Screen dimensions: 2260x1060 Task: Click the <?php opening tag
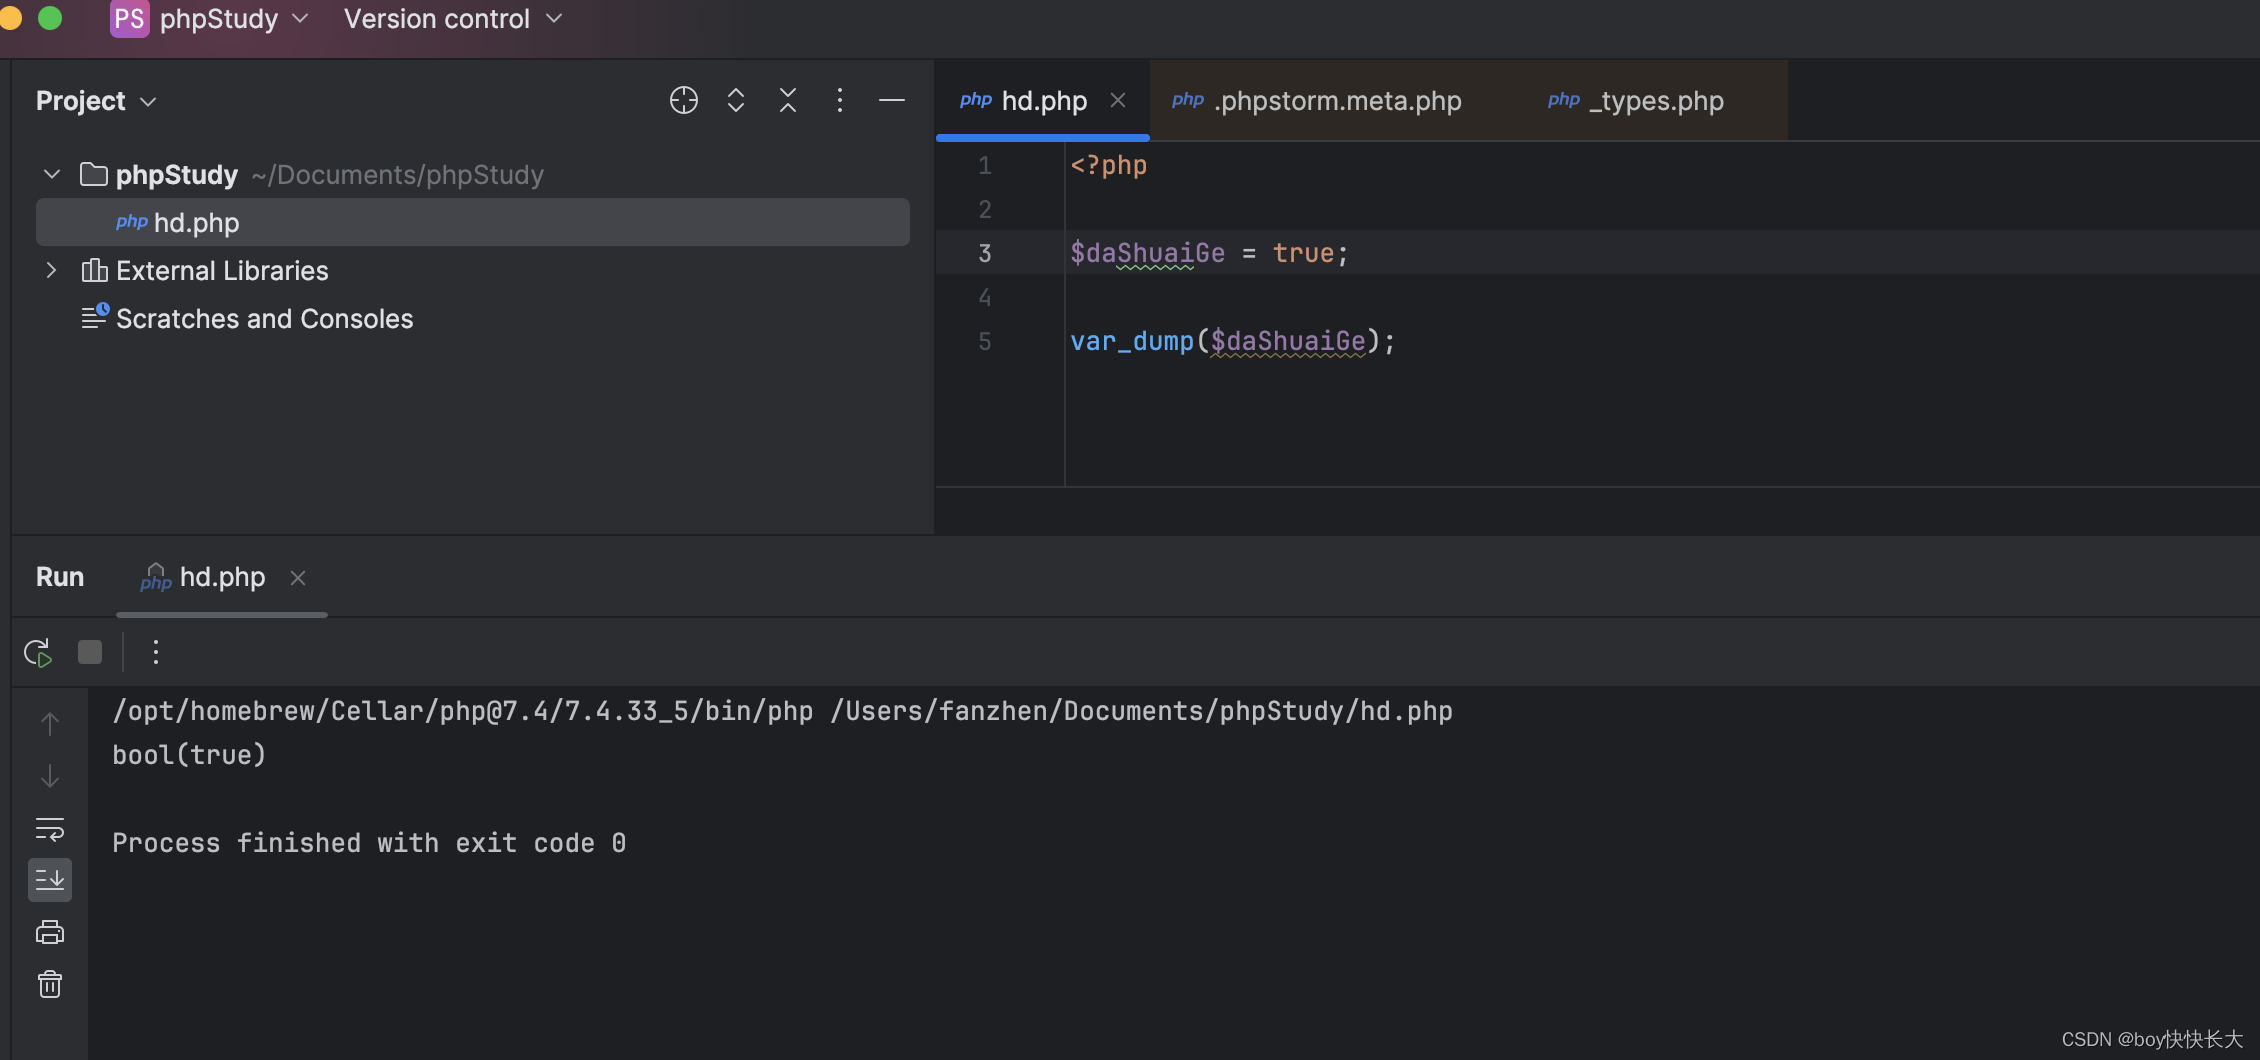1108,165
